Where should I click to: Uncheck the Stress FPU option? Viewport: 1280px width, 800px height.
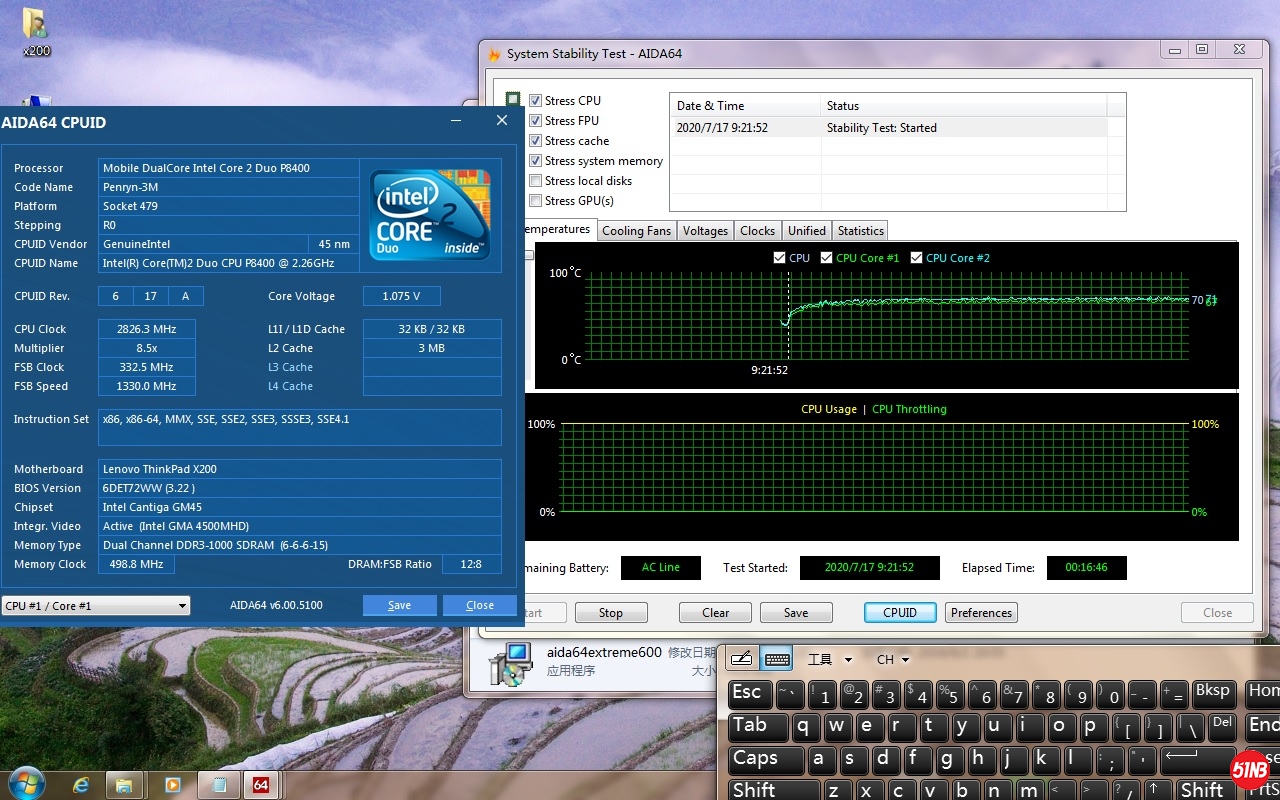(536, 121)
